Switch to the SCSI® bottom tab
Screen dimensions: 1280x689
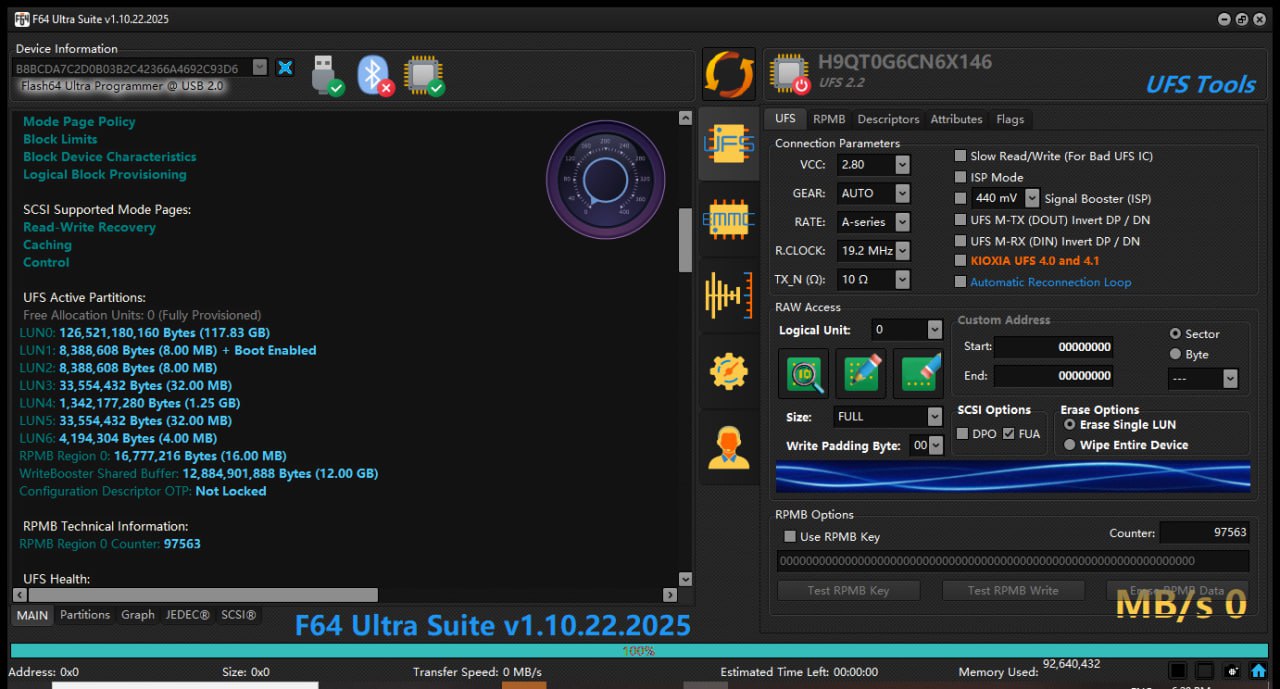(x=238, y=615)
